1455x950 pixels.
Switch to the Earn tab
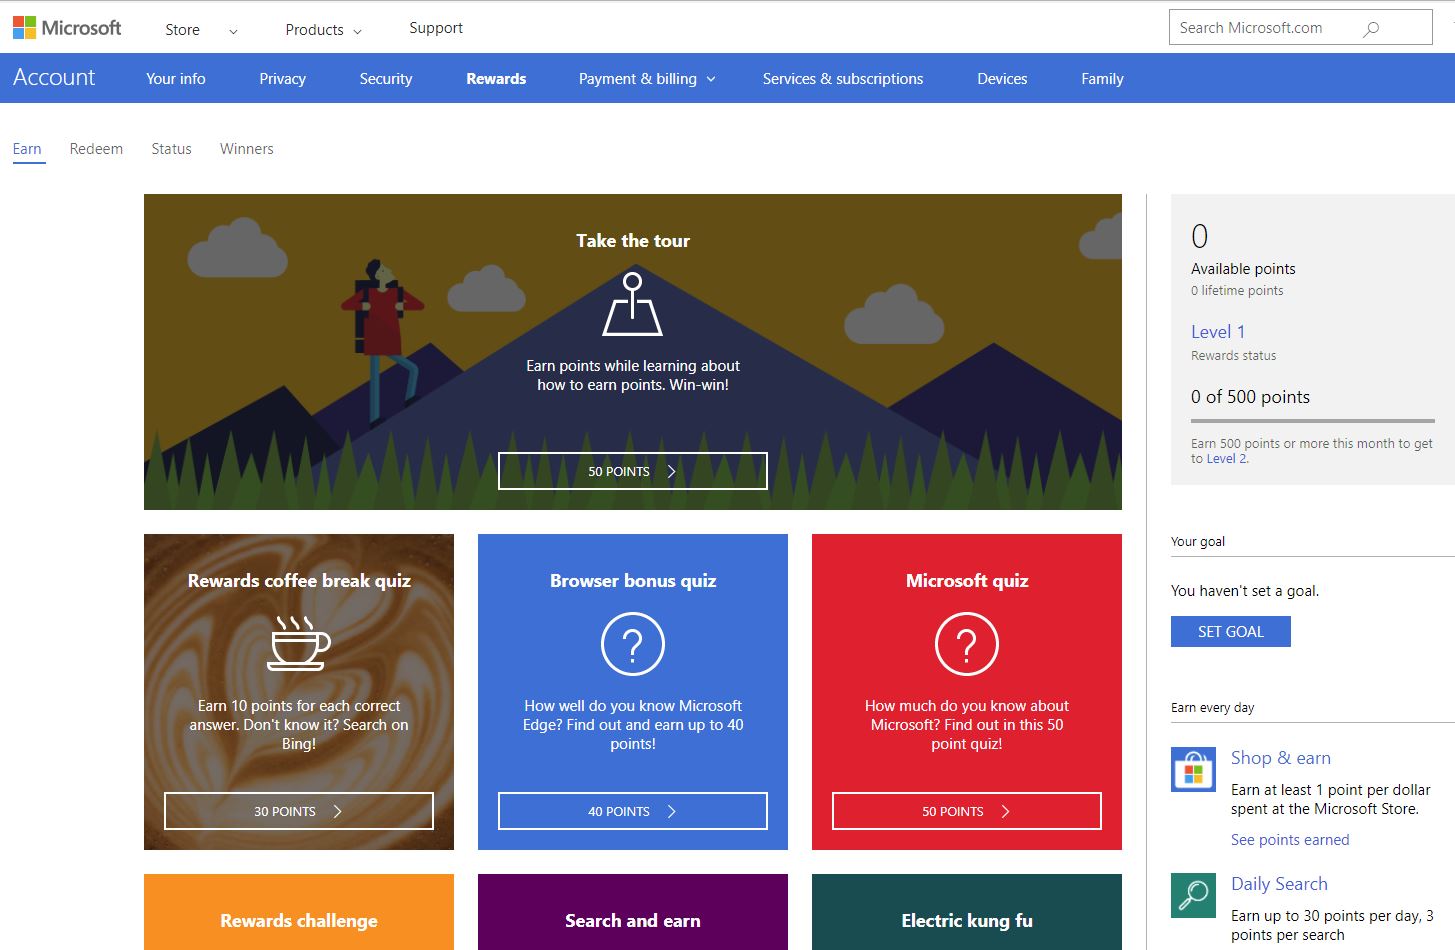(x=27, y=149)
